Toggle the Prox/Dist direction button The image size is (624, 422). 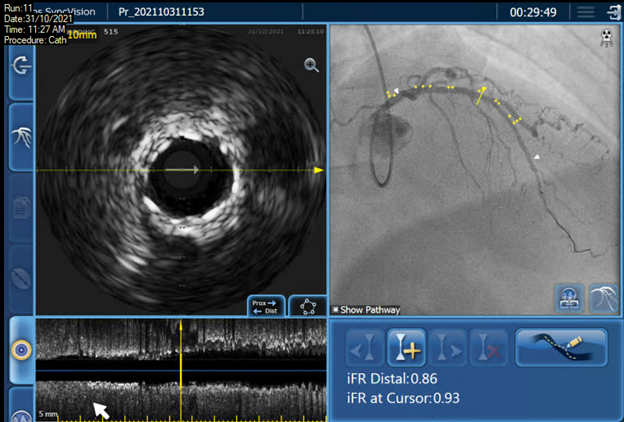pyautogui.click(x=266, y=307)
